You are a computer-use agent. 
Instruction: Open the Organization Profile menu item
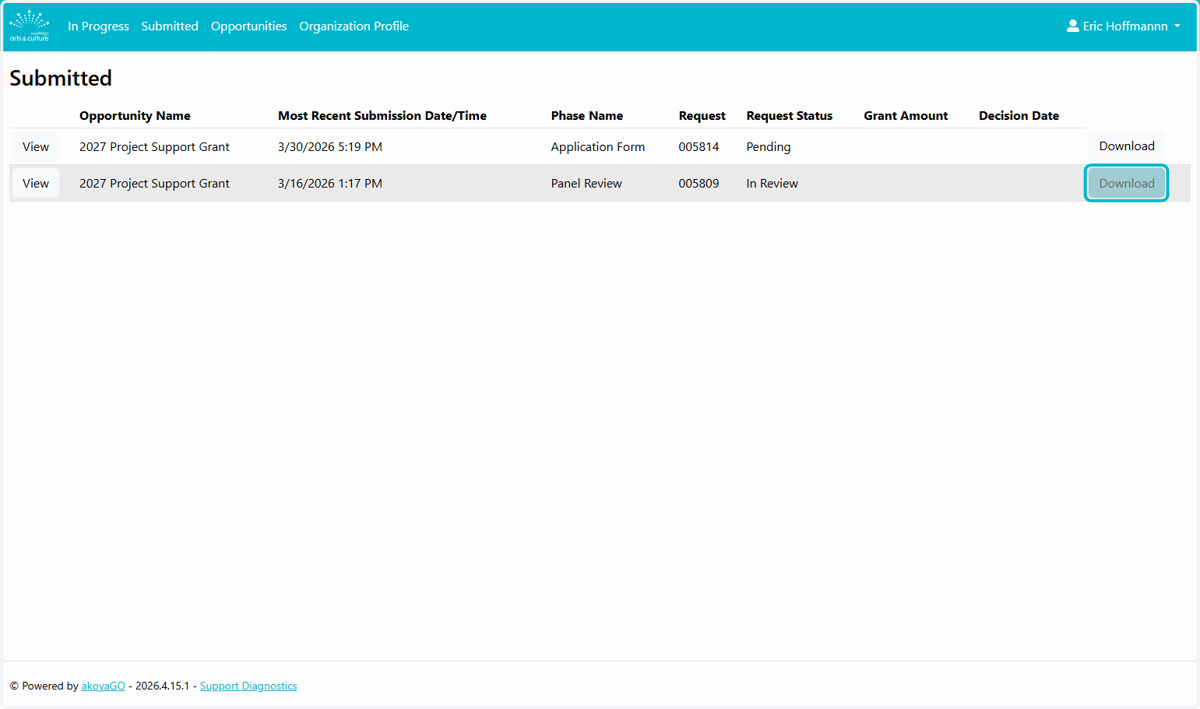[354, 26]
